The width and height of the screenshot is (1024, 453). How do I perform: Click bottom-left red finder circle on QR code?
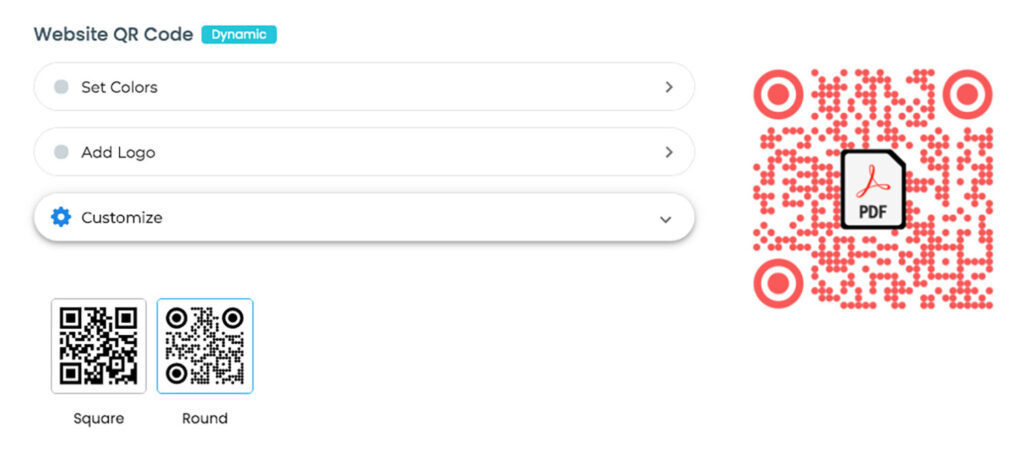[778, 283]
